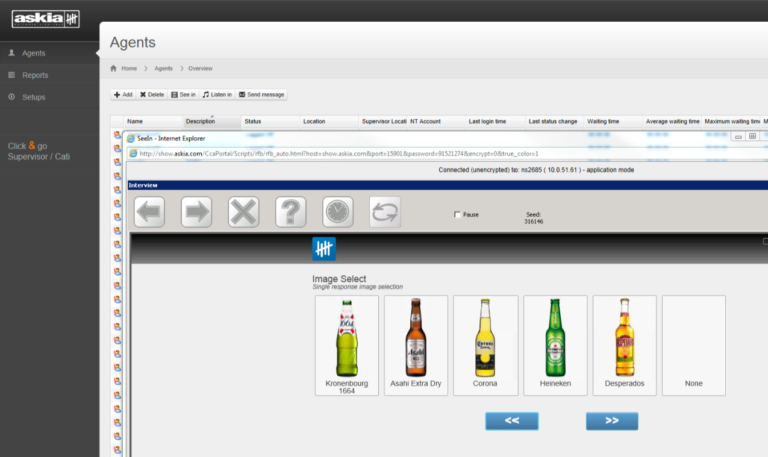Select the Asahi Extra Dry image

click(416, 345)
